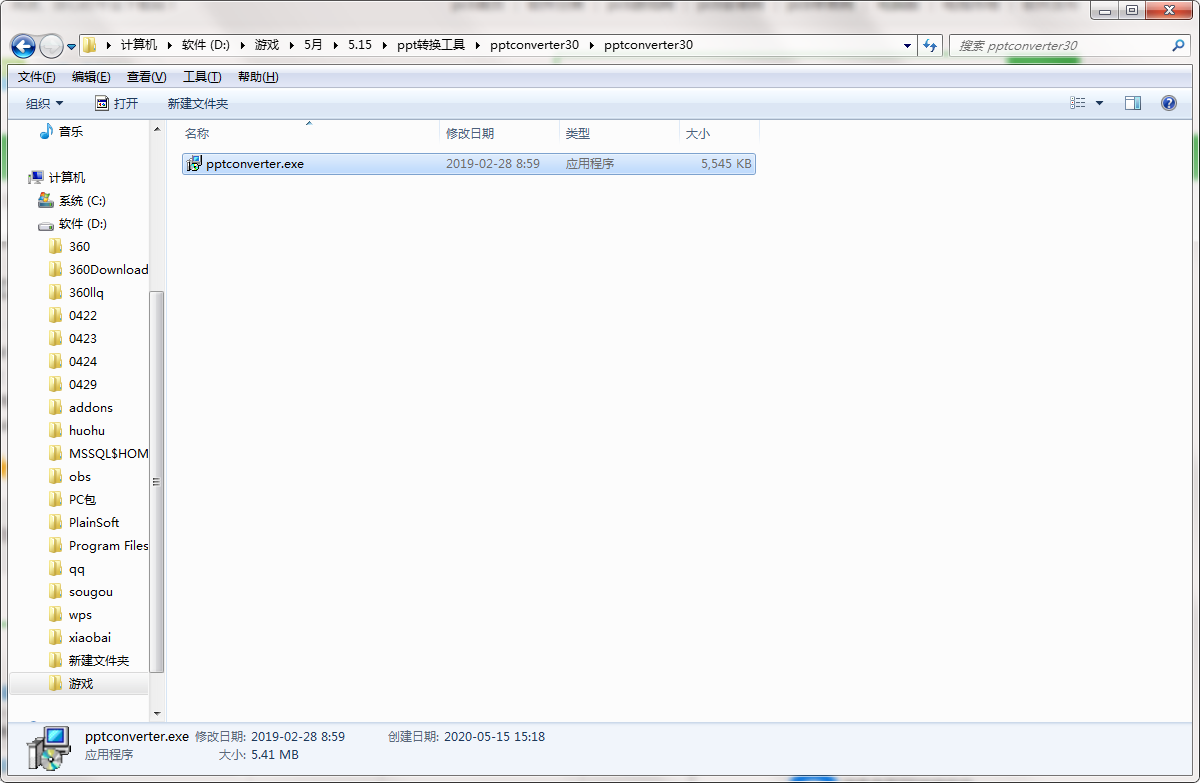Open the 文件(F) menu
Screen dimensions: 1200x783
pyautogui.click(x=37, y=77)
